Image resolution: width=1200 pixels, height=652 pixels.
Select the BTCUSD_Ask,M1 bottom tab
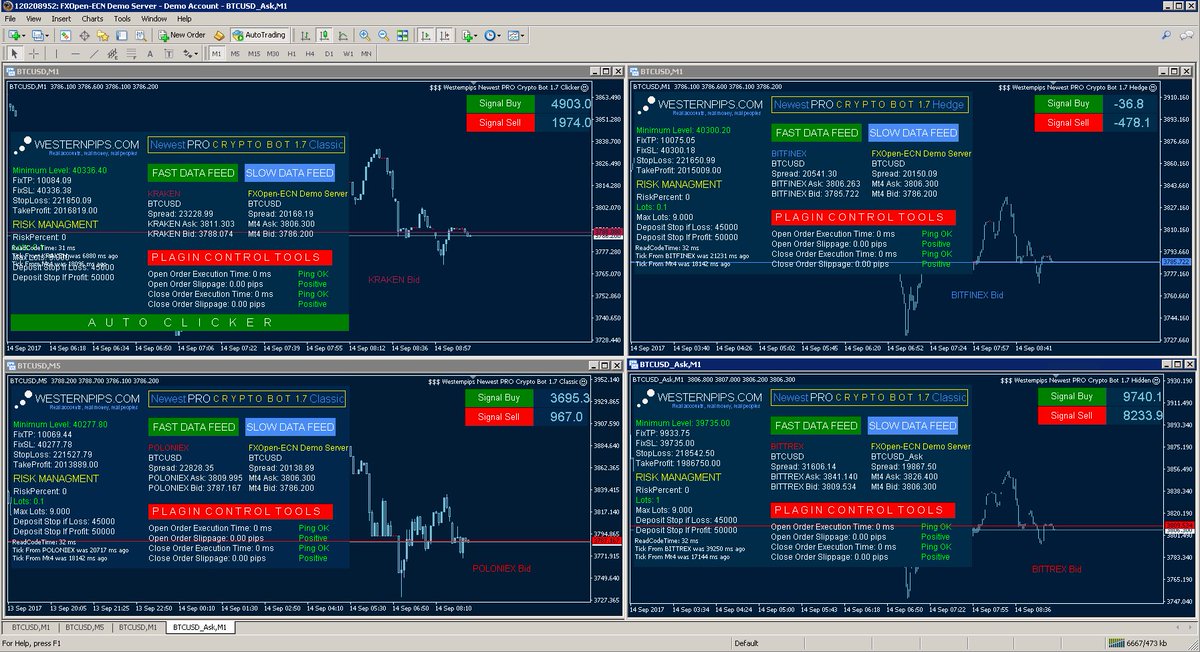[x=198, y=627]
